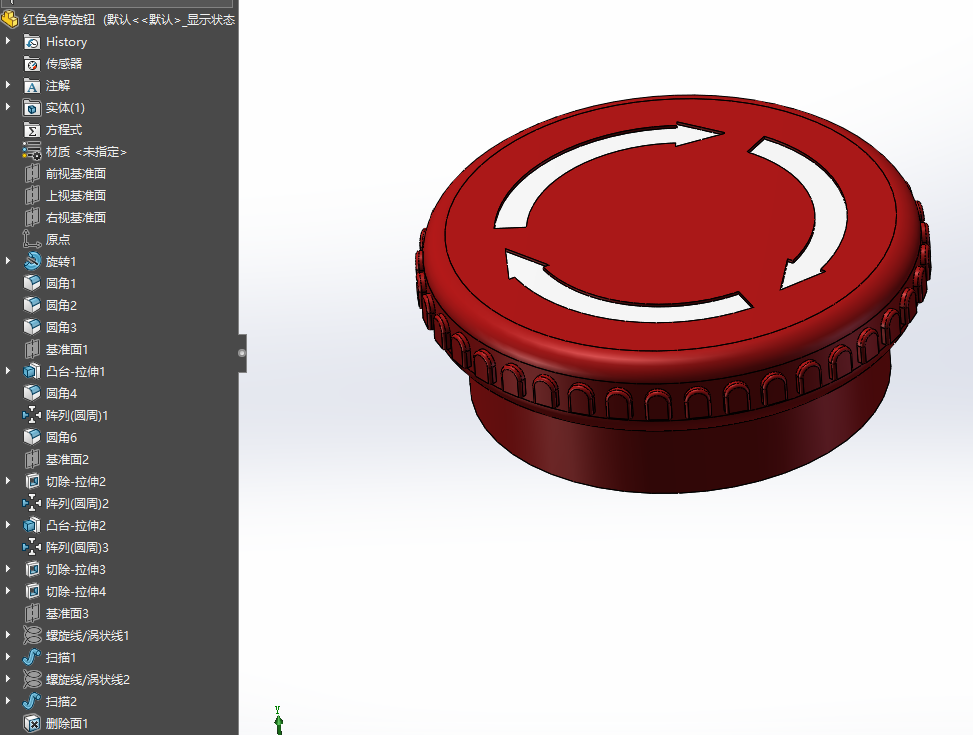Select the 前视基准面 plane icon

click(x=32, y=174)
